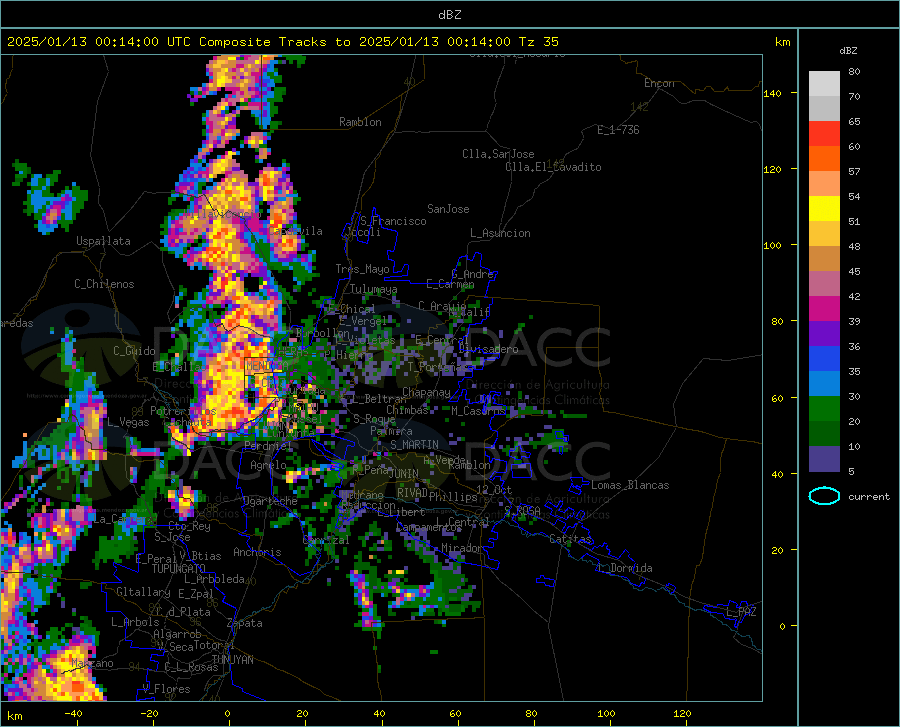Click the dBZ title at top
This screenshot has height=727, width=900.
pyautogui.click(x=449, y=15)
